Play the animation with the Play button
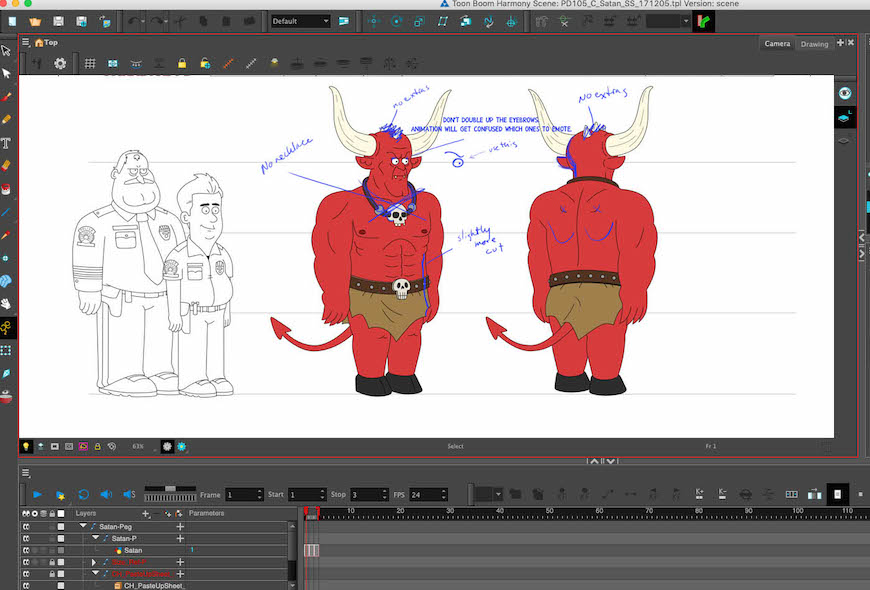The height and width of the screenshot is (590, 870). point(37,495)
